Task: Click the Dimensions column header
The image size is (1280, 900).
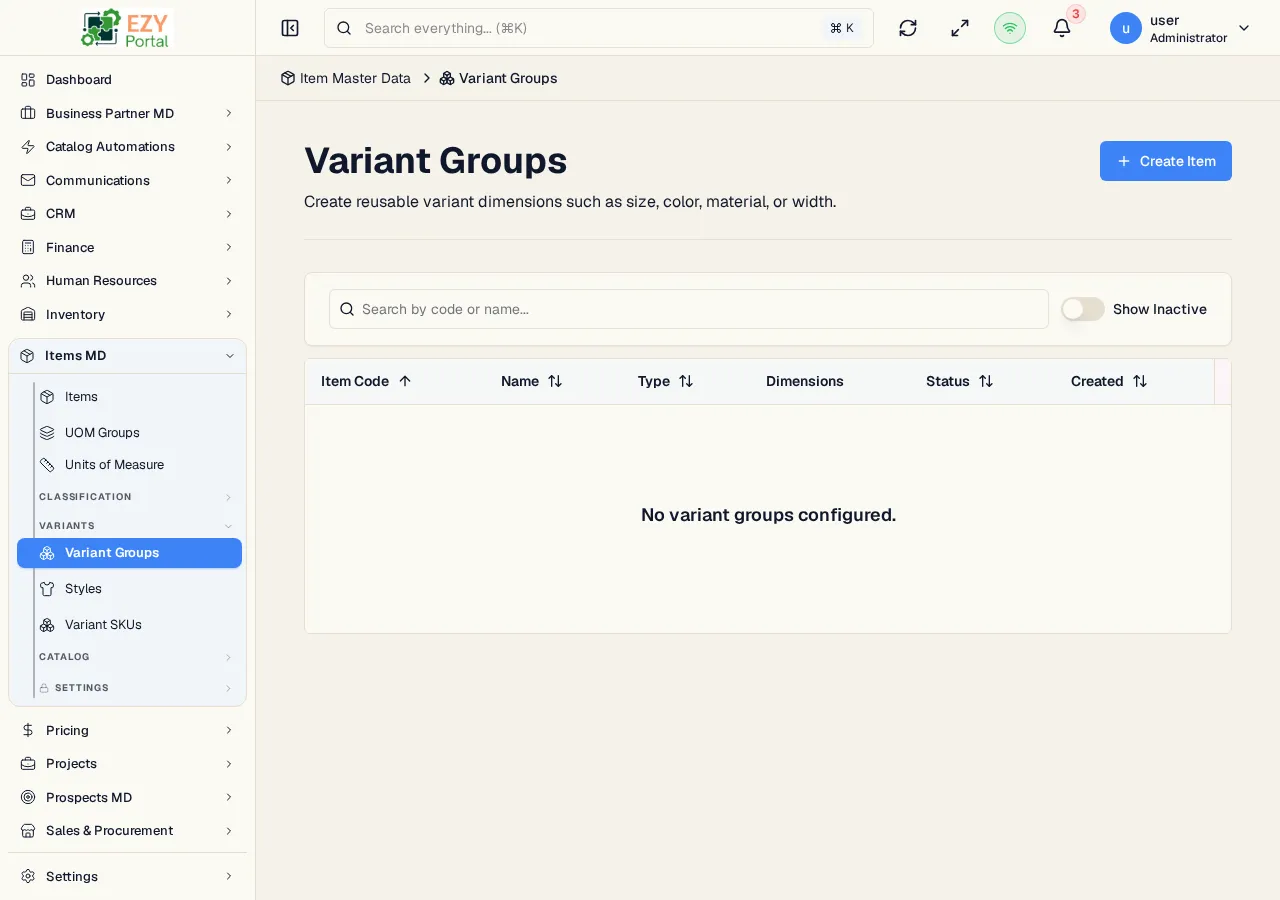Action: click(805, 381)
